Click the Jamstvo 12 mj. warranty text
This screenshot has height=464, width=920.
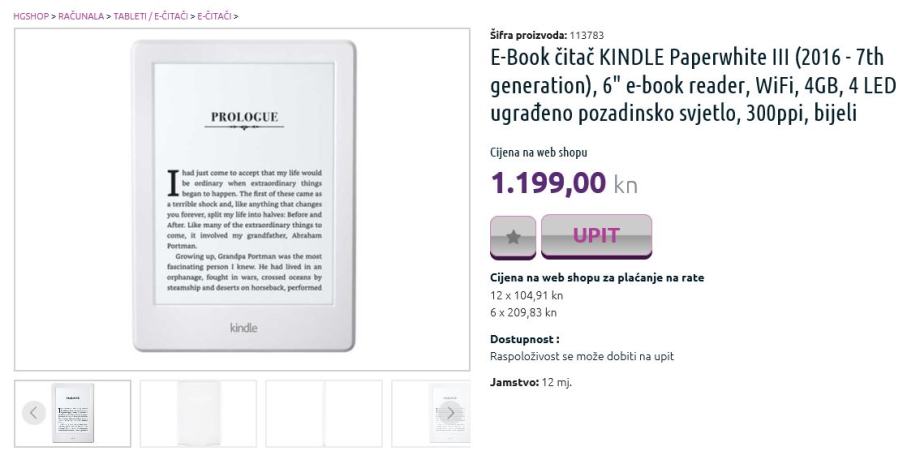531,382
